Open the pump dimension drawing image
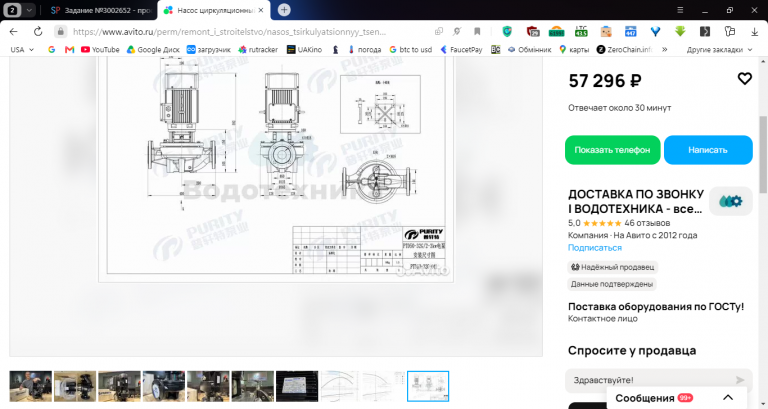768x409 pixels. click(276, 169)
